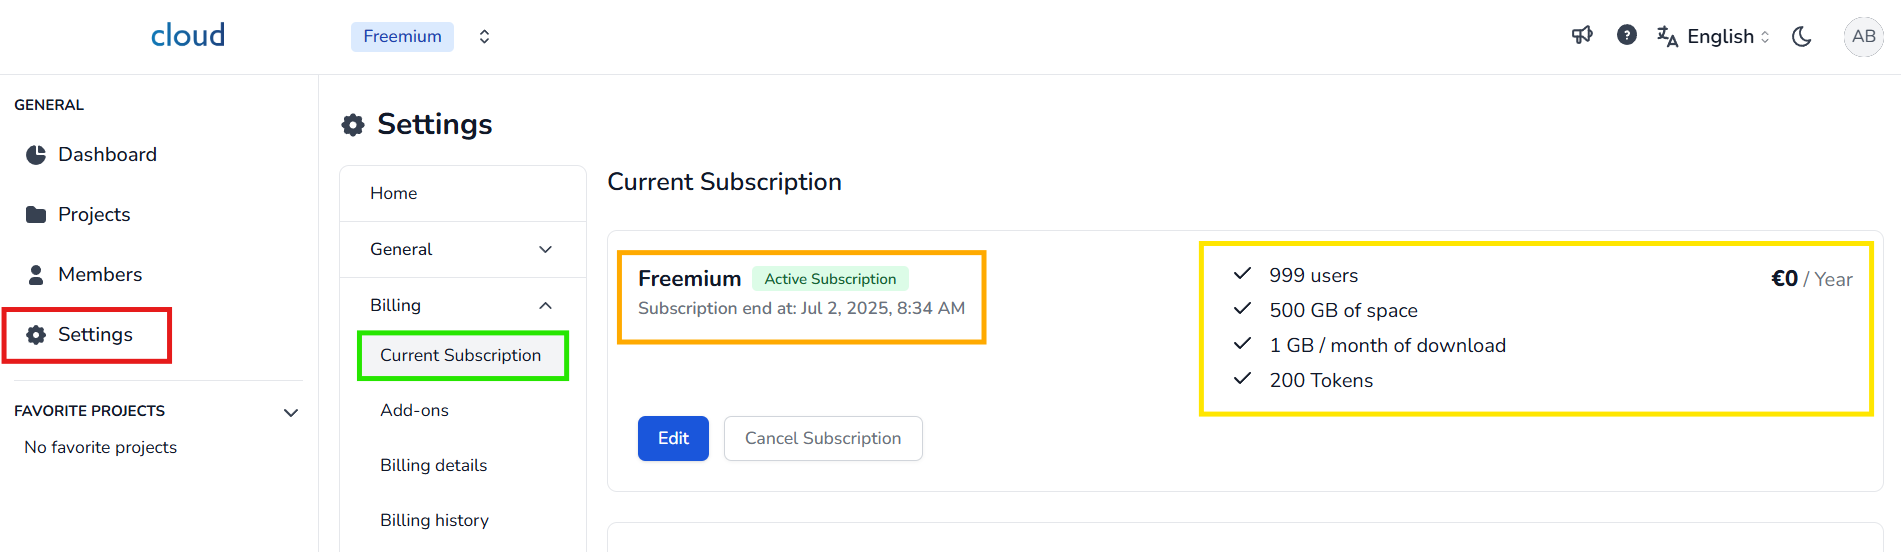Collapse the Billing settings section

[x=545, y=305]
